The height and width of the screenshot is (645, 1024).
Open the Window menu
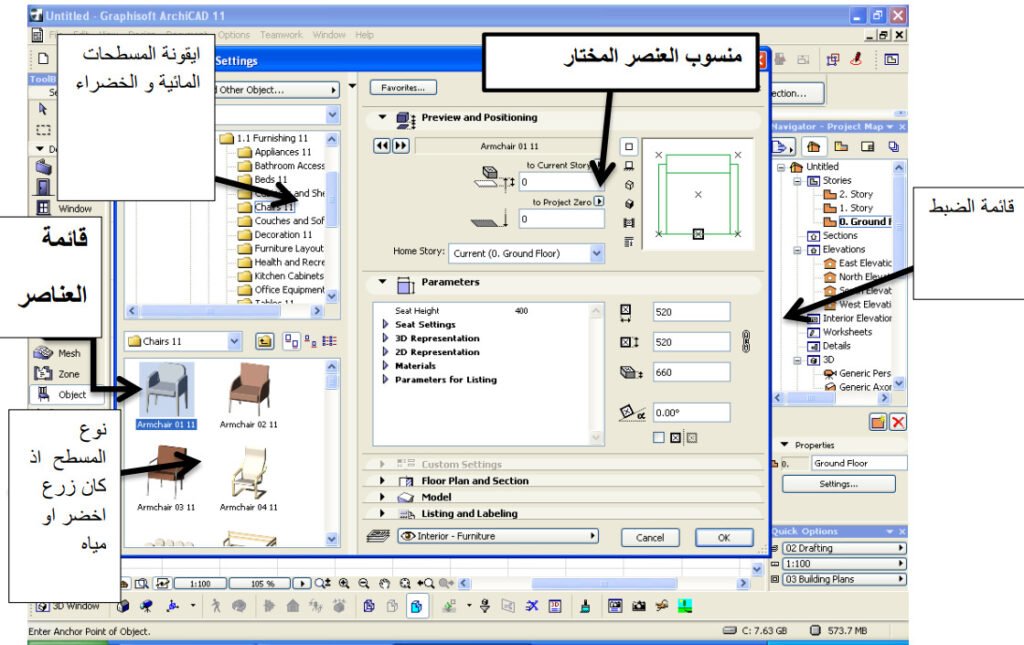[330, 33]
